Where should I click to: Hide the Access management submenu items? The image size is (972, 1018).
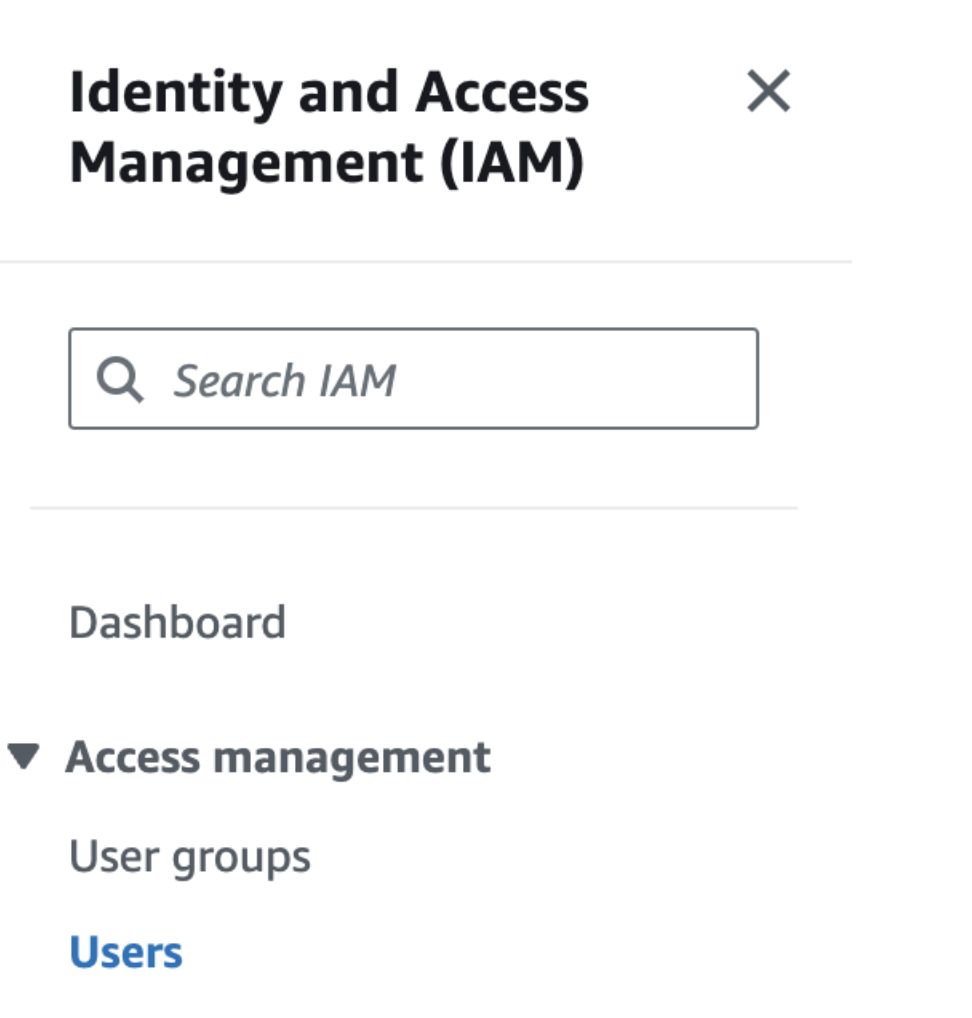tap(23, 756)
